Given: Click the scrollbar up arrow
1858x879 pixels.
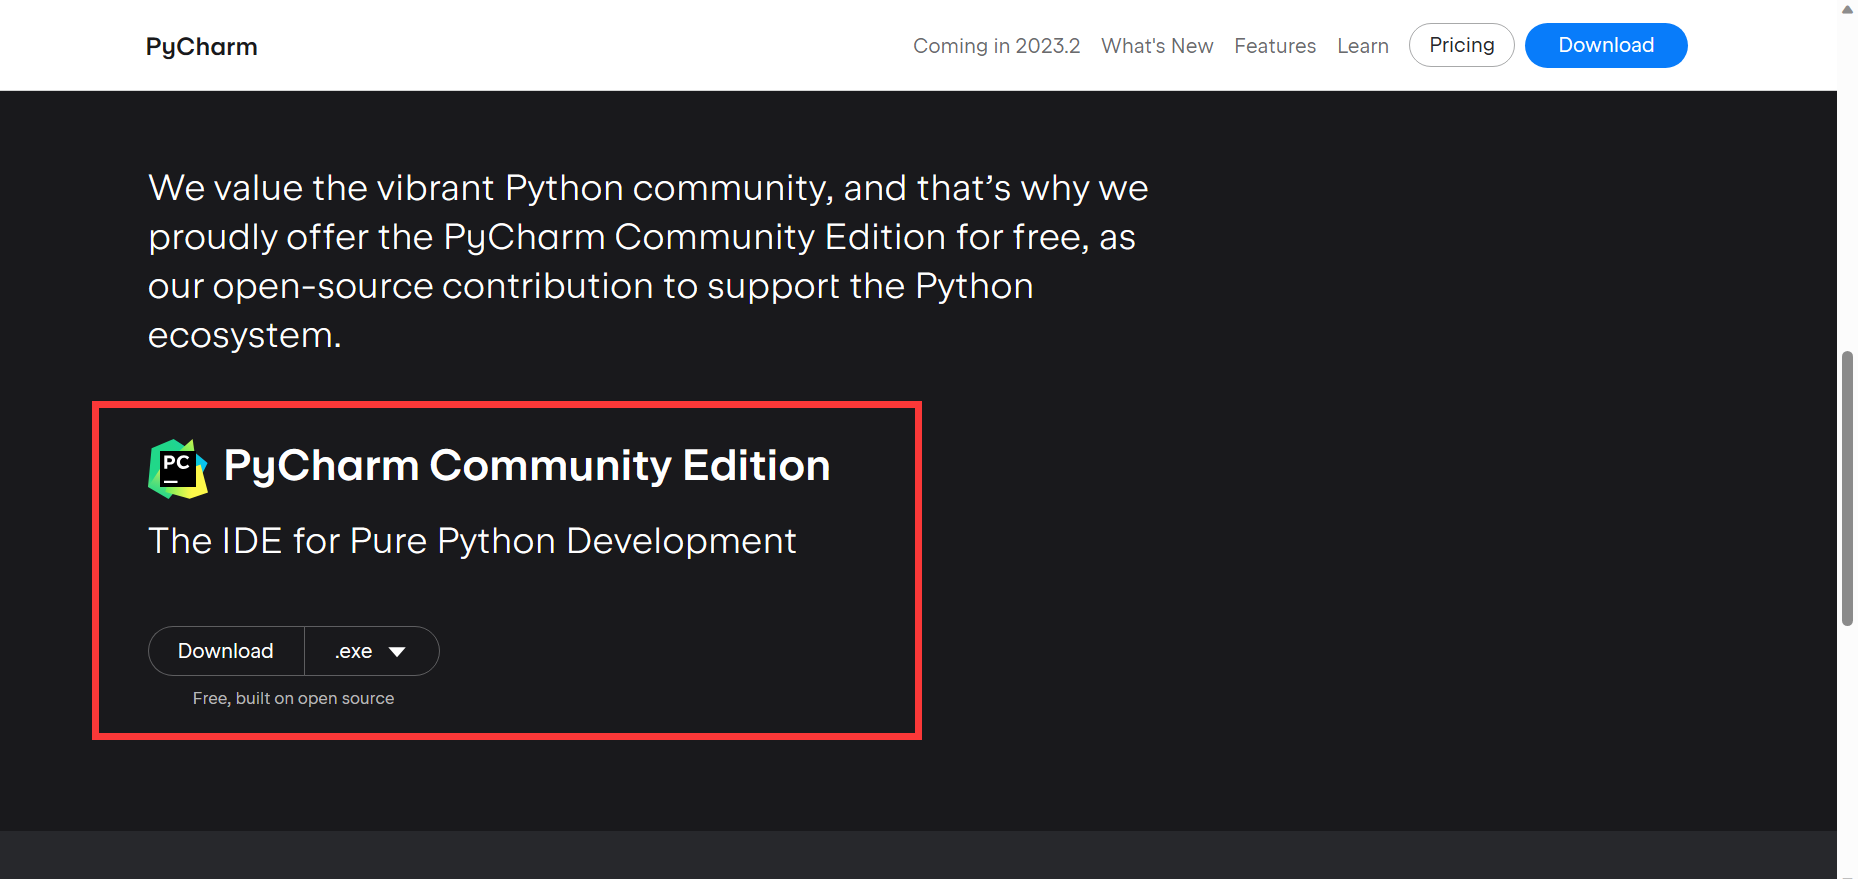Looking at the screenshot, I should 1847,9.
